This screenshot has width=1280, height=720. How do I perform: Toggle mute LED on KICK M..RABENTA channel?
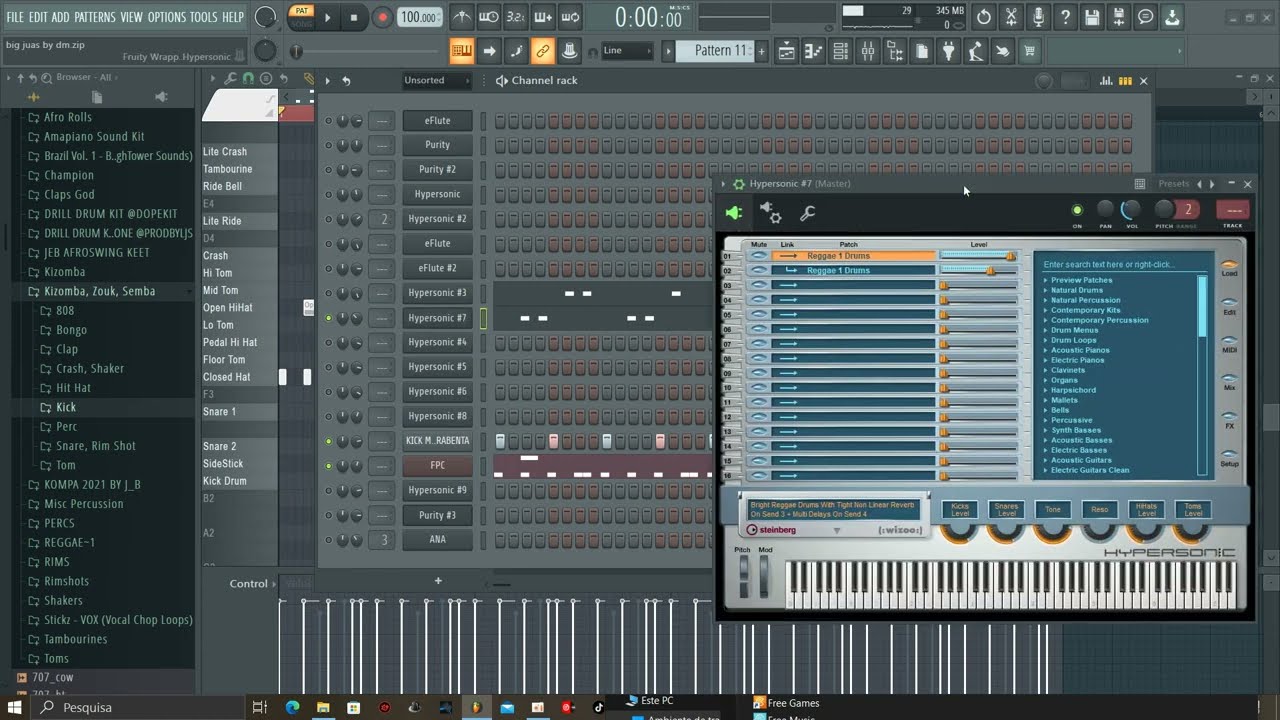328,441
